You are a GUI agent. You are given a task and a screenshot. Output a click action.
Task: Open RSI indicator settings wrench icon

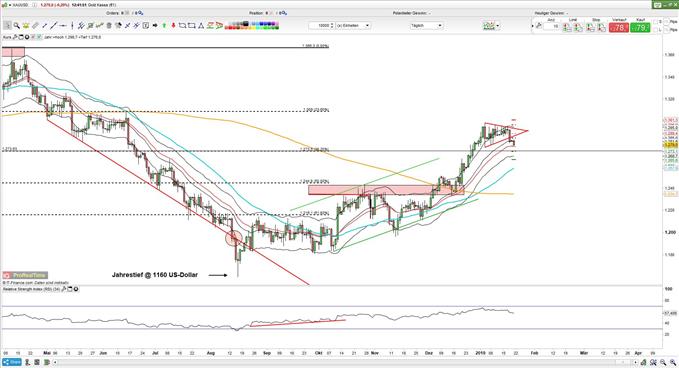[x=64, y=289]
